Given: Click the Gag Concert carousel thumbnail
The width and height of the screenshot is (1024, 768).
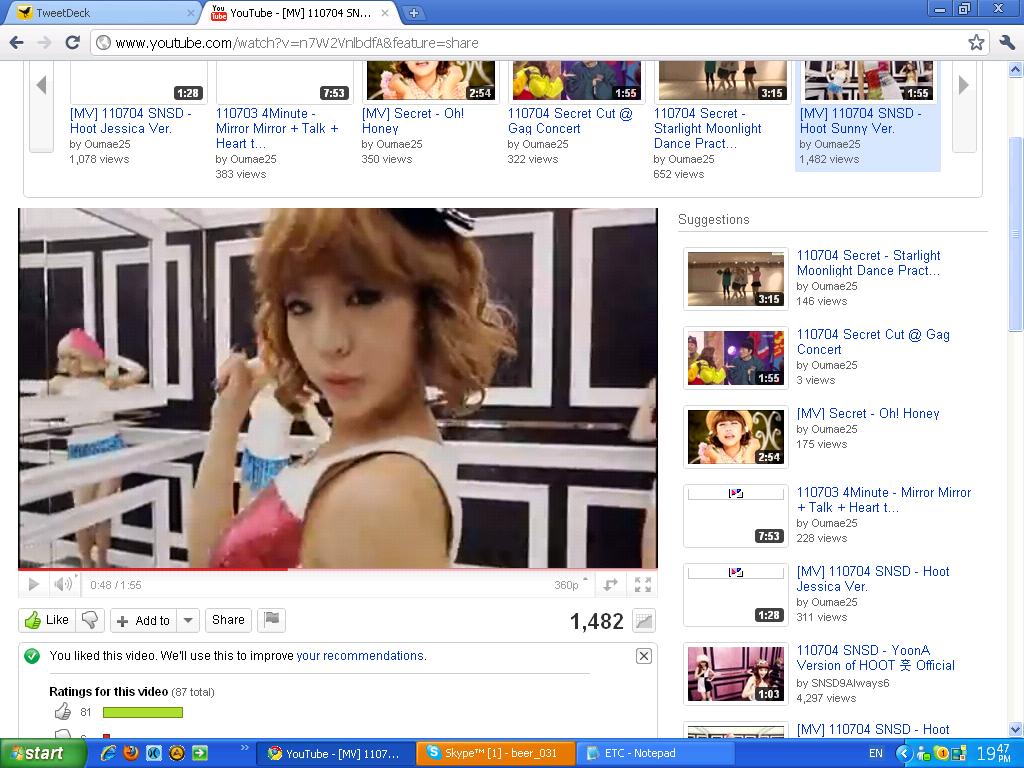Looking at the screenshot, I should (577, 81).
